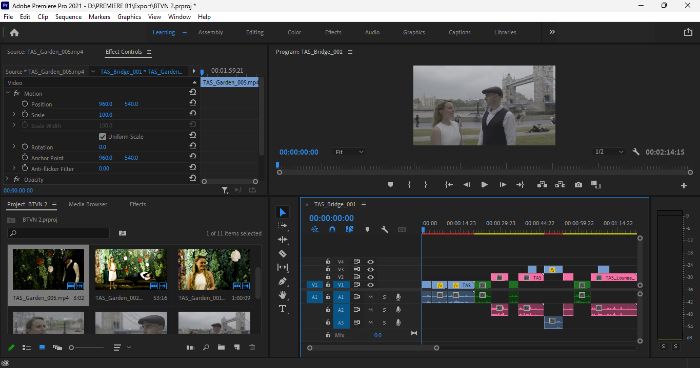Activate the Razor tool

283,254
